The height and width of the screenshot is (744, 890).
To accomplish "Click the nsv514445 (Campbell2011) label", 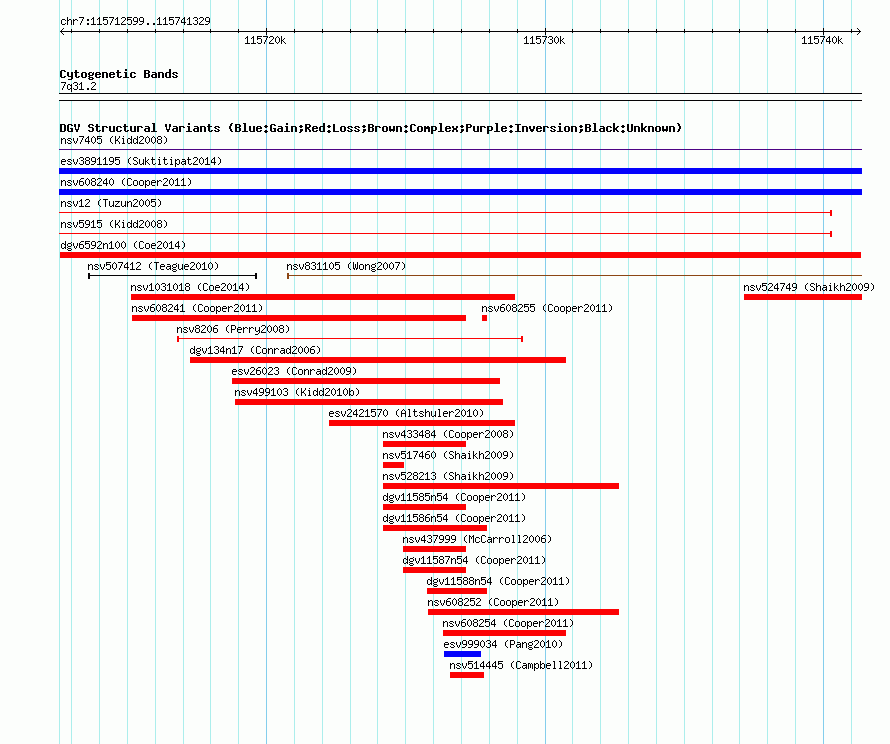I will pos(521,665).
